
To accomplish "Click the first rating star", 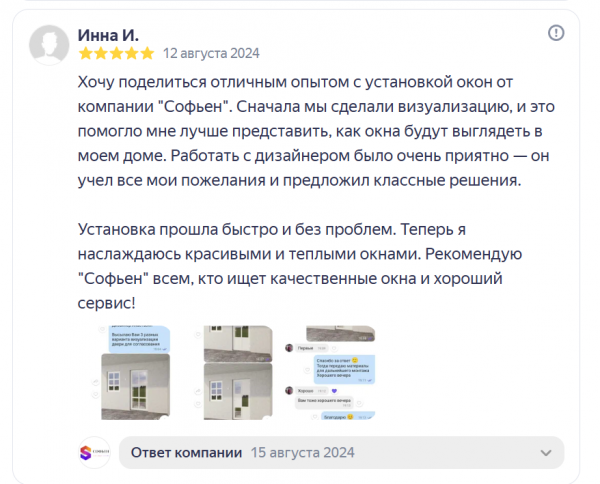I will point(85,53).
